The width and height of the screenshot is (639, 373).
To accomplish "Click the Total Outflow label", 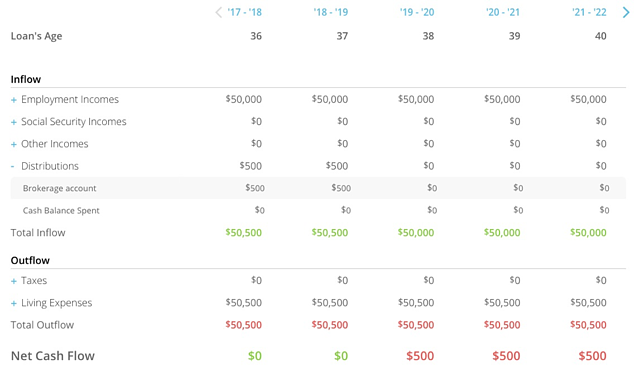I will click(x=42, y=325).
